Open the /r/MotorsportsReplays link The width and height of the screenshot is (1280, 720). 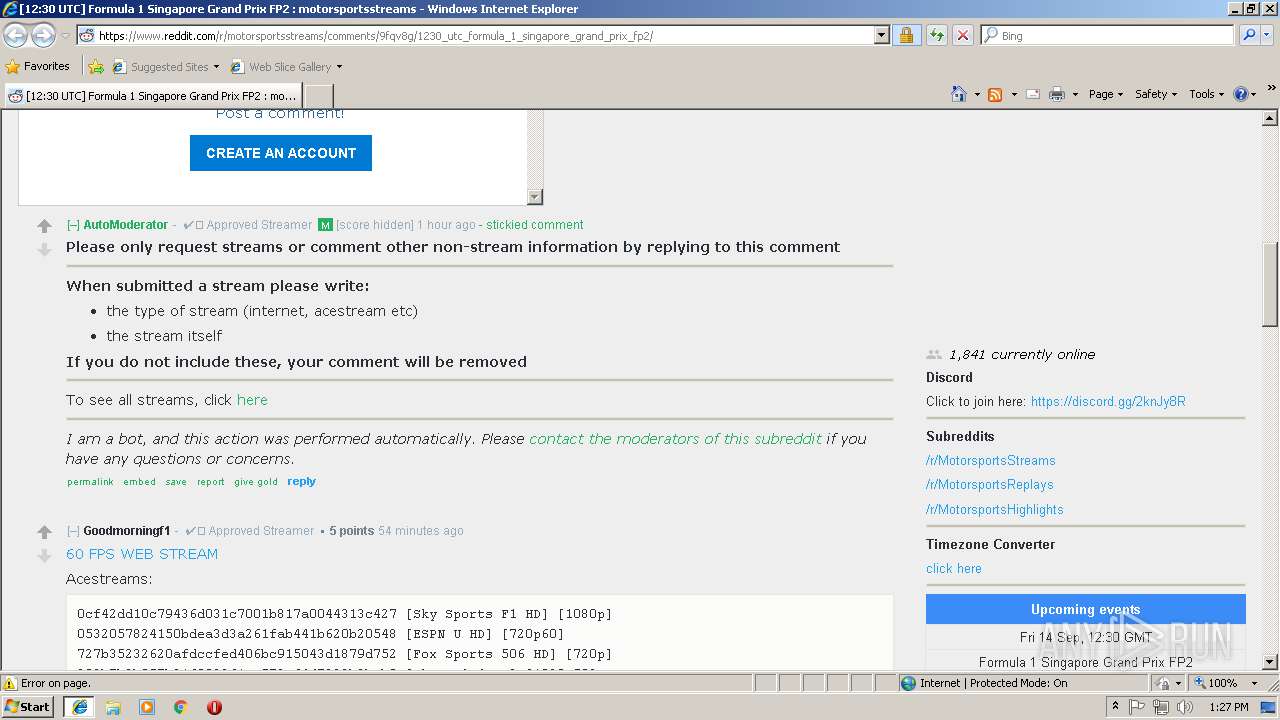pyautogui.click(x=989, y=485)
